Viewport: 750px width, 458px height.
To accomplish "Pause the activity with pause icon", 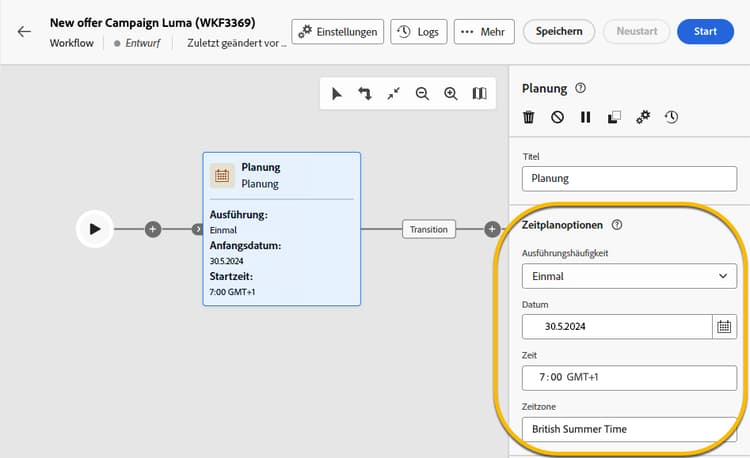I will [585, 117].
